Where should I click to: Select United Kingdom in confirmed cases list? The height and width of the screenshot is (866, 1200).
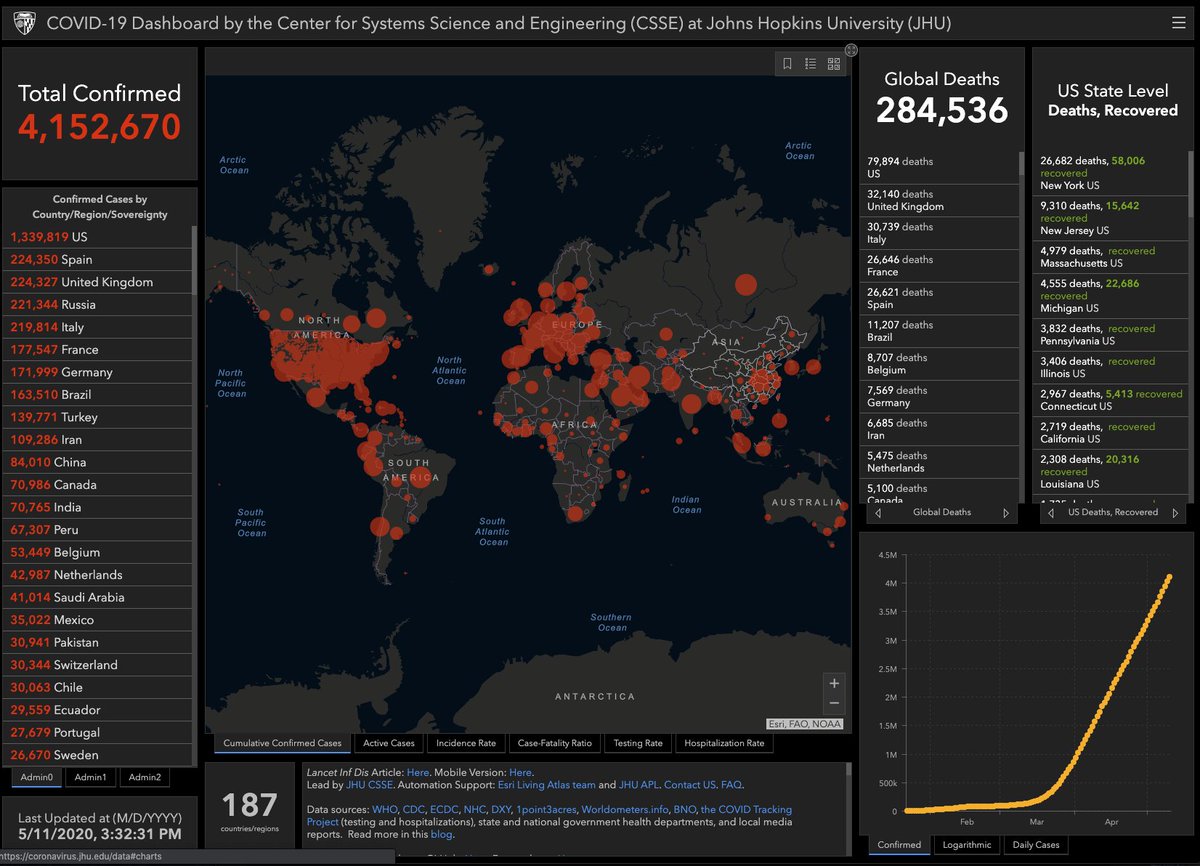coord(99,282)
